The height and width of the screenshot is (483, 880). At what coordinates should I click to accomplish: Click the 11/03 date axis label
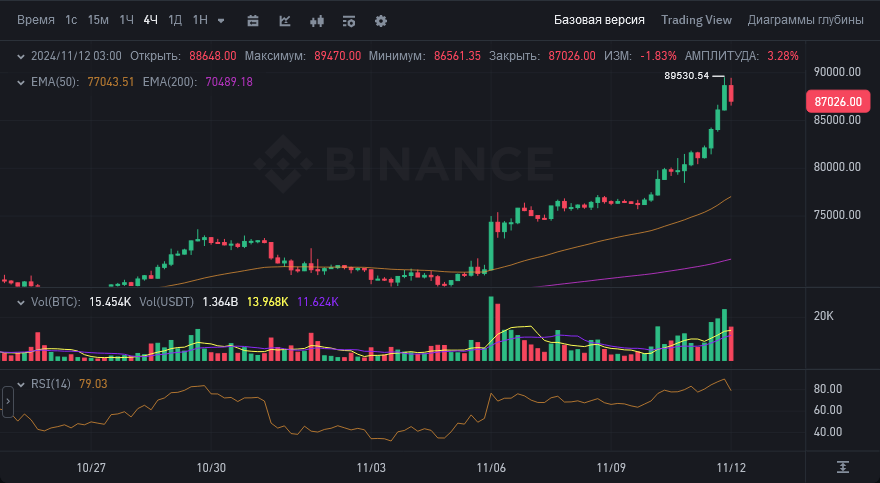(371, 468)
